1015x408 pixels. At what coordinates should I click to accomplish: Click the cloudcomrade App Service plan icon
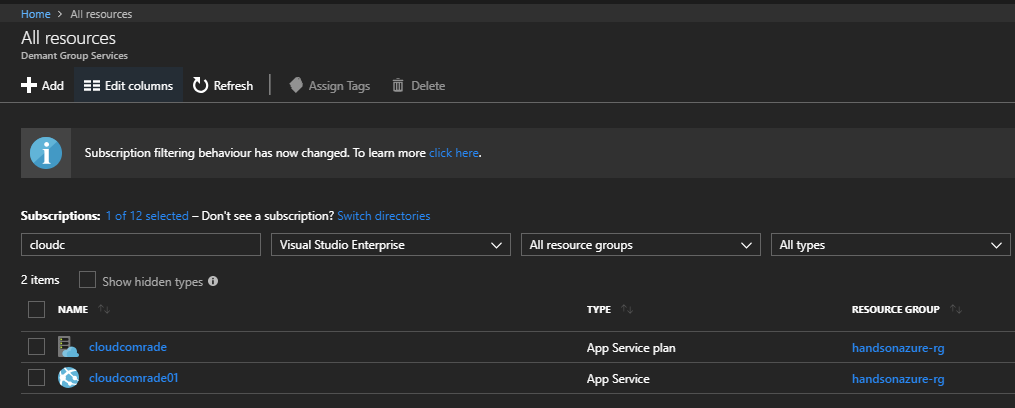tap(68, 347)
